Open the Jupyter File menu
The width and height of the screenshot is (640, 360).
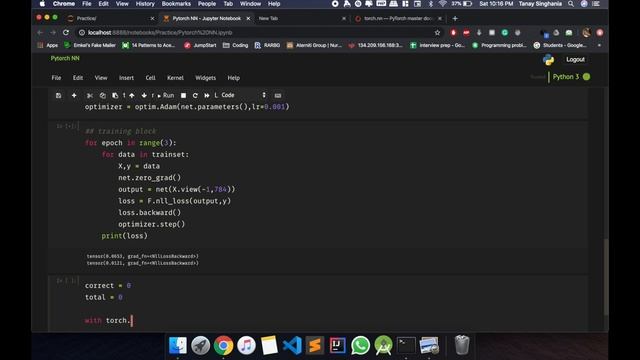click(x=56, y=78)
